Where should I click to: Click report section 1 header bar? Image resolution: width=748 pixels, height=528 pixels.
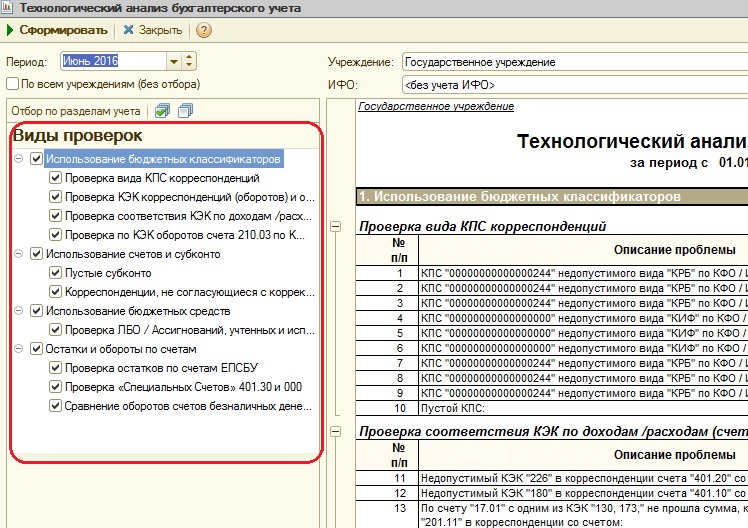coord(552,197)
